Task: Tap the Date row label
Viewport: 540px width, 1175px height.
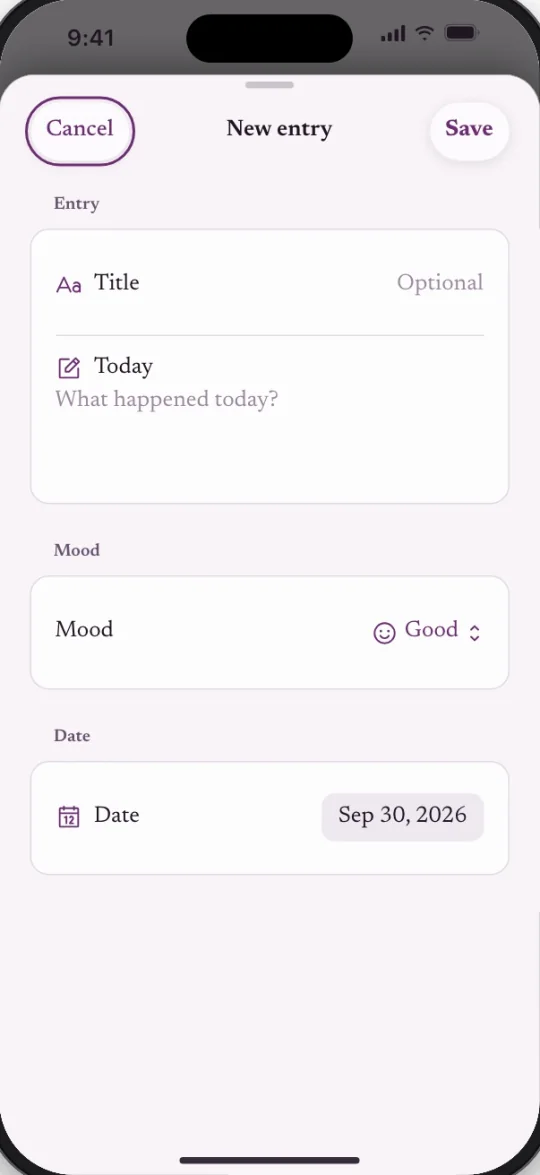Action: (117, 815)
